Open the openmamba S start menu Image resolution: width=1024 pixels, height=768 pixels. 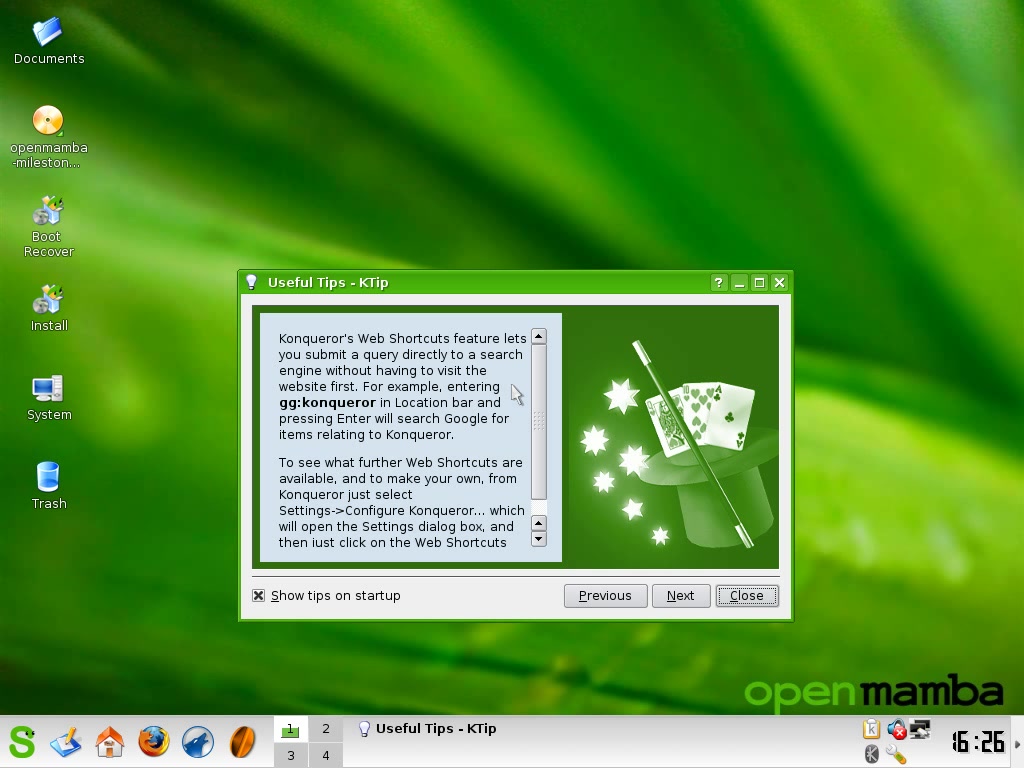tap(22, 742)
